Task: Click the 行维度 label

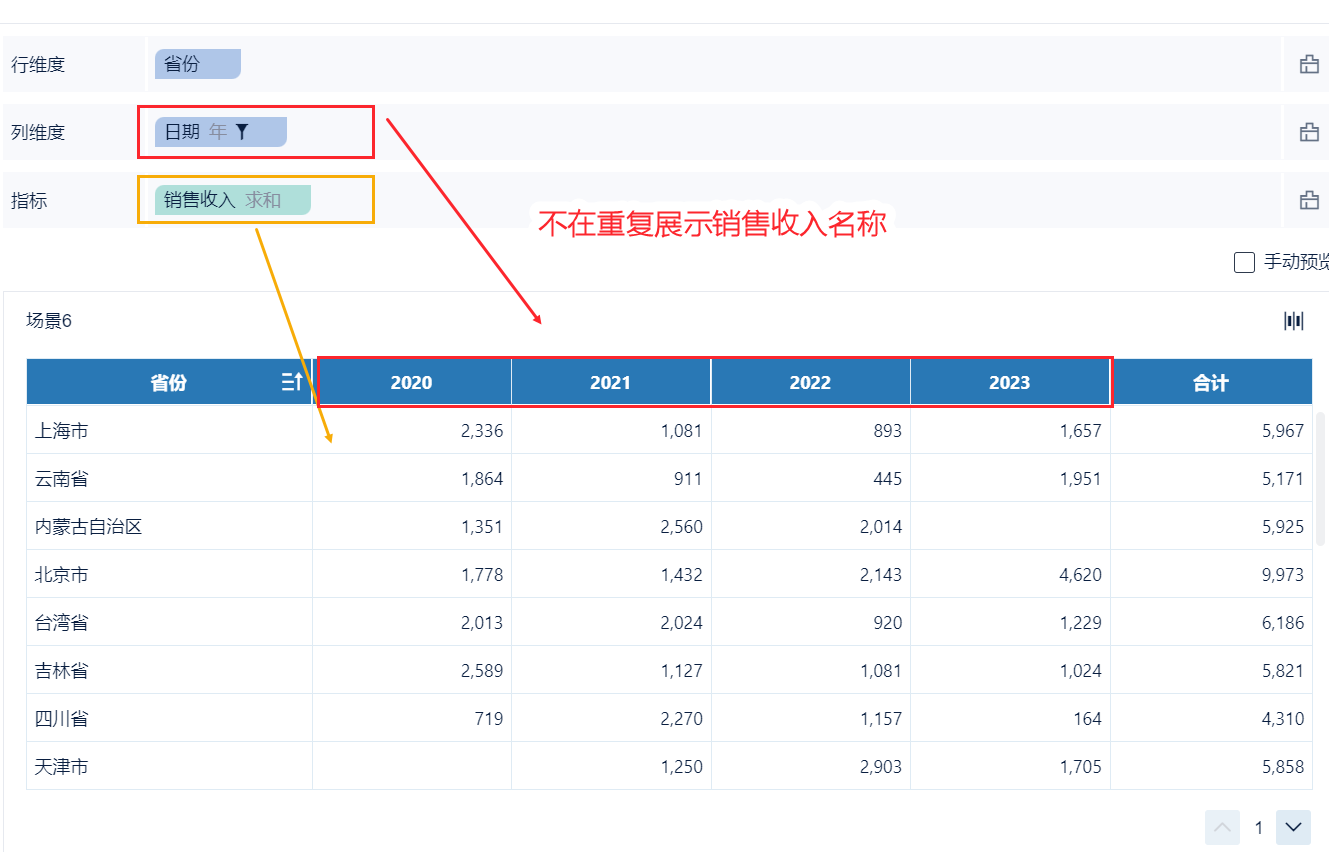Action: [38, 65]
